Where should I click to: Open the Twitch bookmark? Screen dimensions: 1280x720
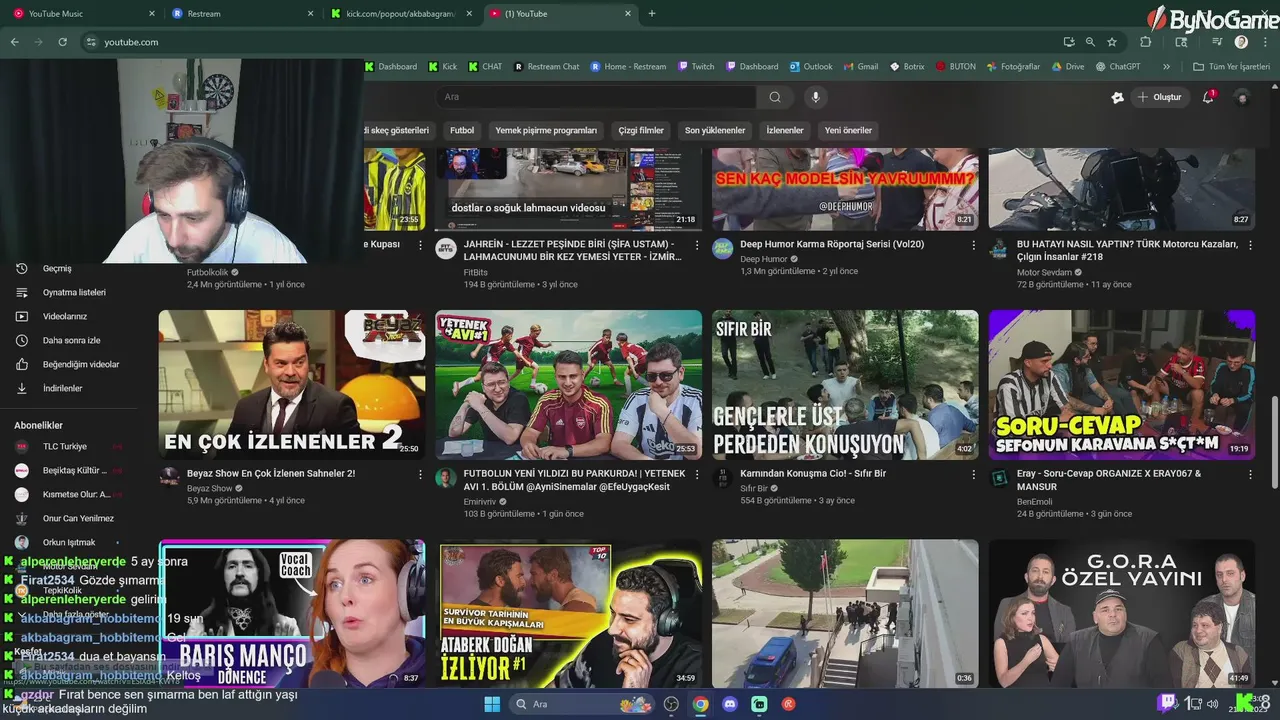696,67
